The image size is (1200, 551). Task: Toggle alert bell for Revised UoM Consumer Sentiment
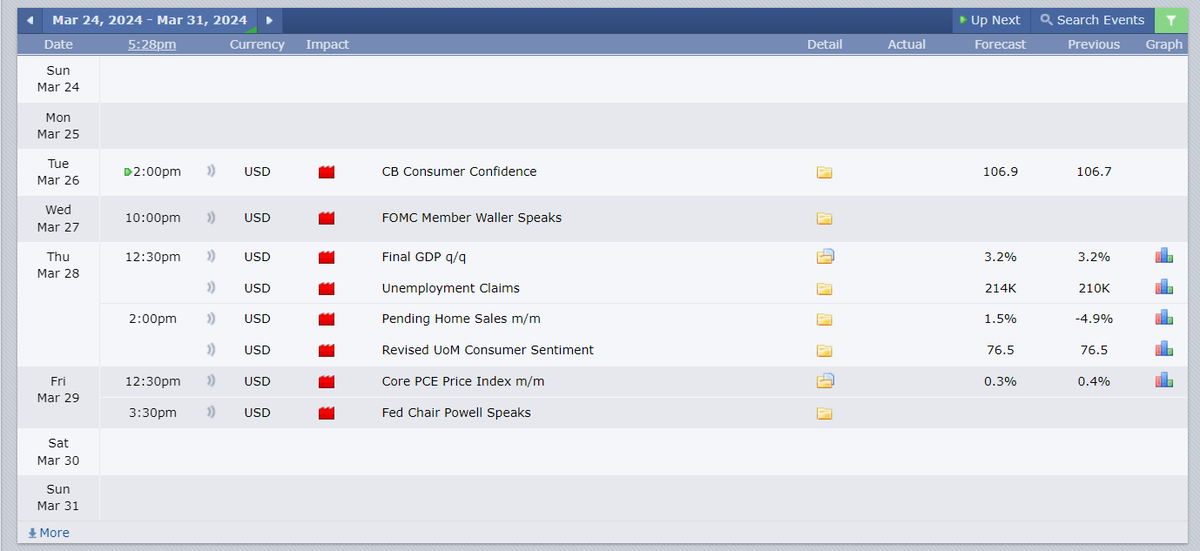click(x=211, y=350)
